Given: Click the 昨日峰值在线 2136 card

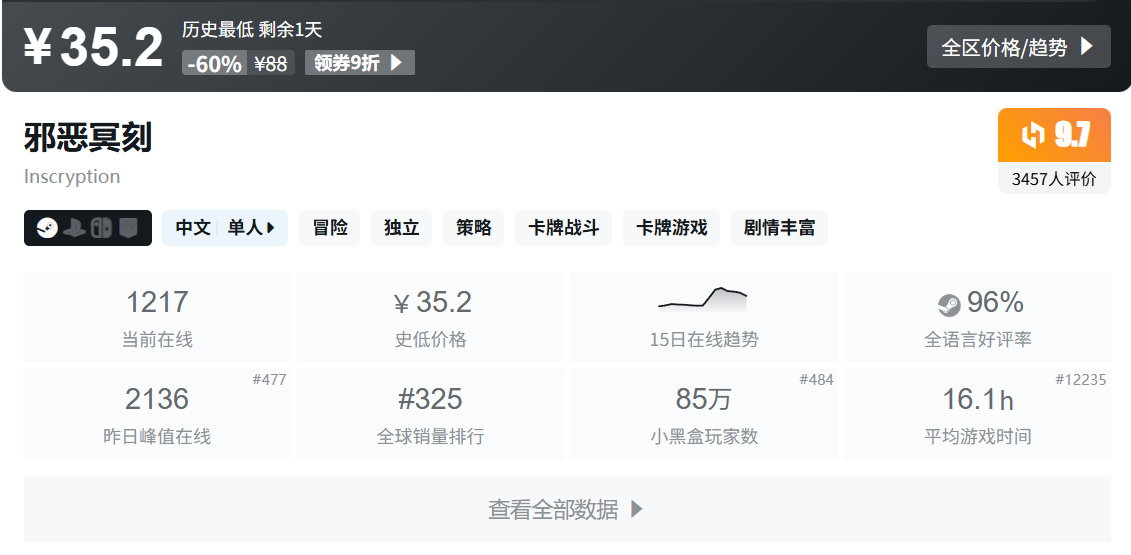Looking at the screenshot, I should tap(157, 414).
